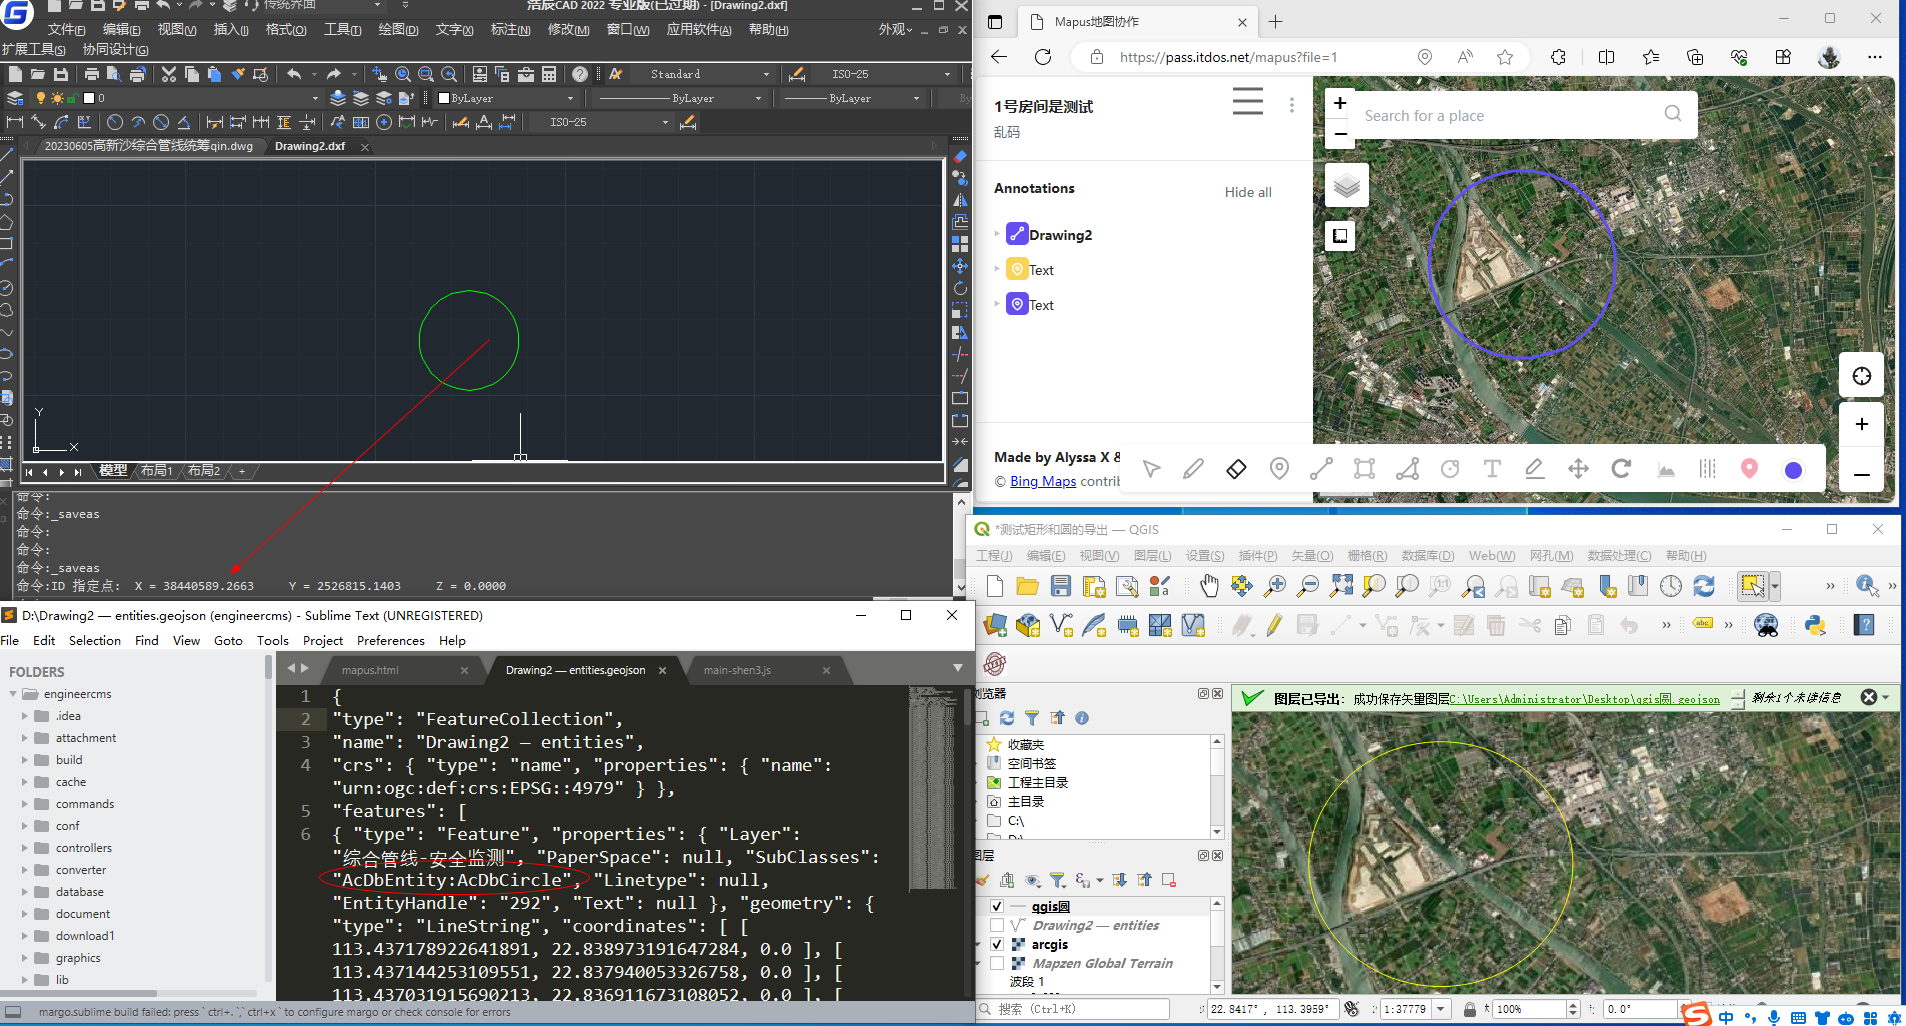
Task: Open the Preferences menu in Sublime Text
Action: tap(390, 641)
